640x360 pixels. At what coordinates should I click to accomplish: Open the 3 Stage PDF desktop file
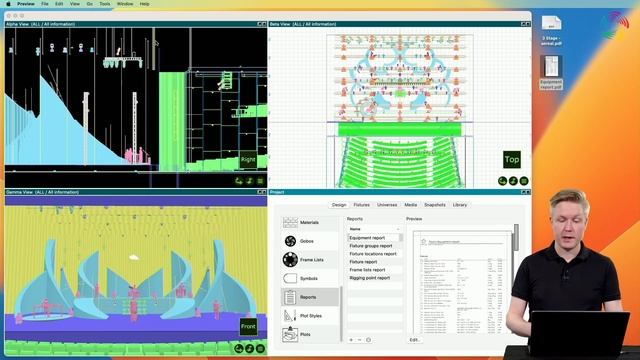pyautogui.click(x=551, y=31)
